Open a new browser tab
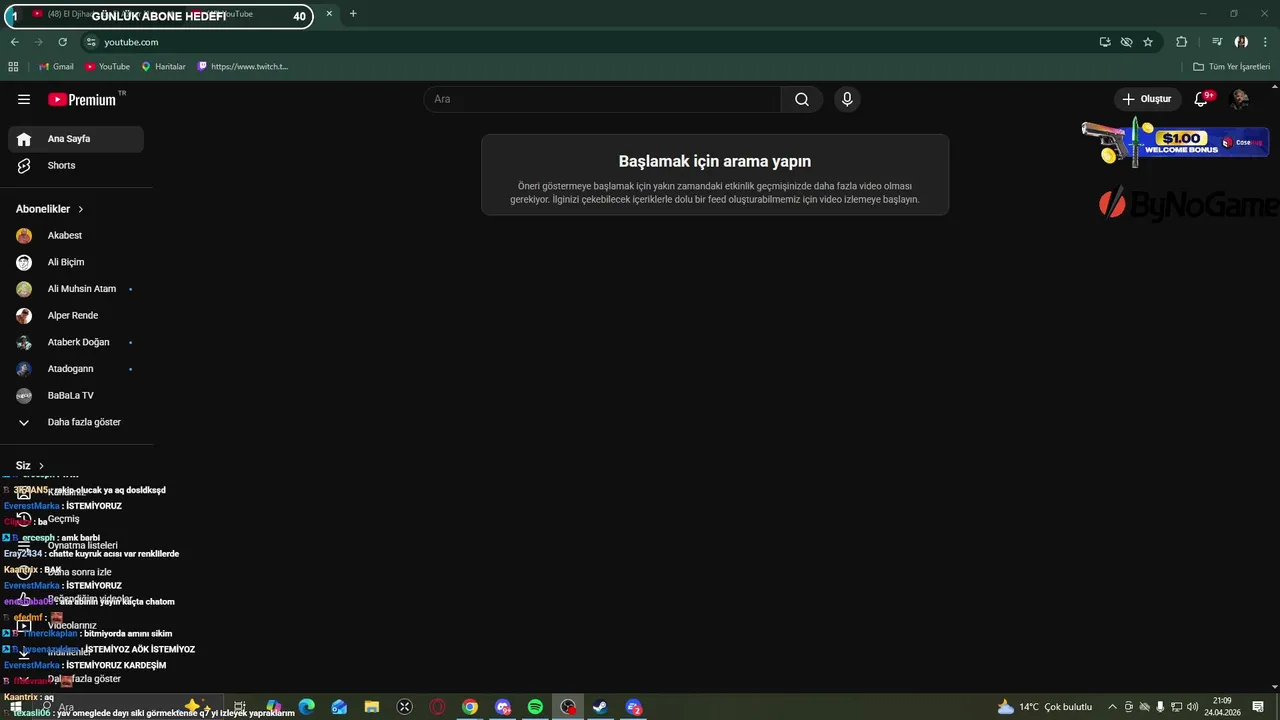The height and width of the screenshot is (720, 1280). click(x=353, y=14)
